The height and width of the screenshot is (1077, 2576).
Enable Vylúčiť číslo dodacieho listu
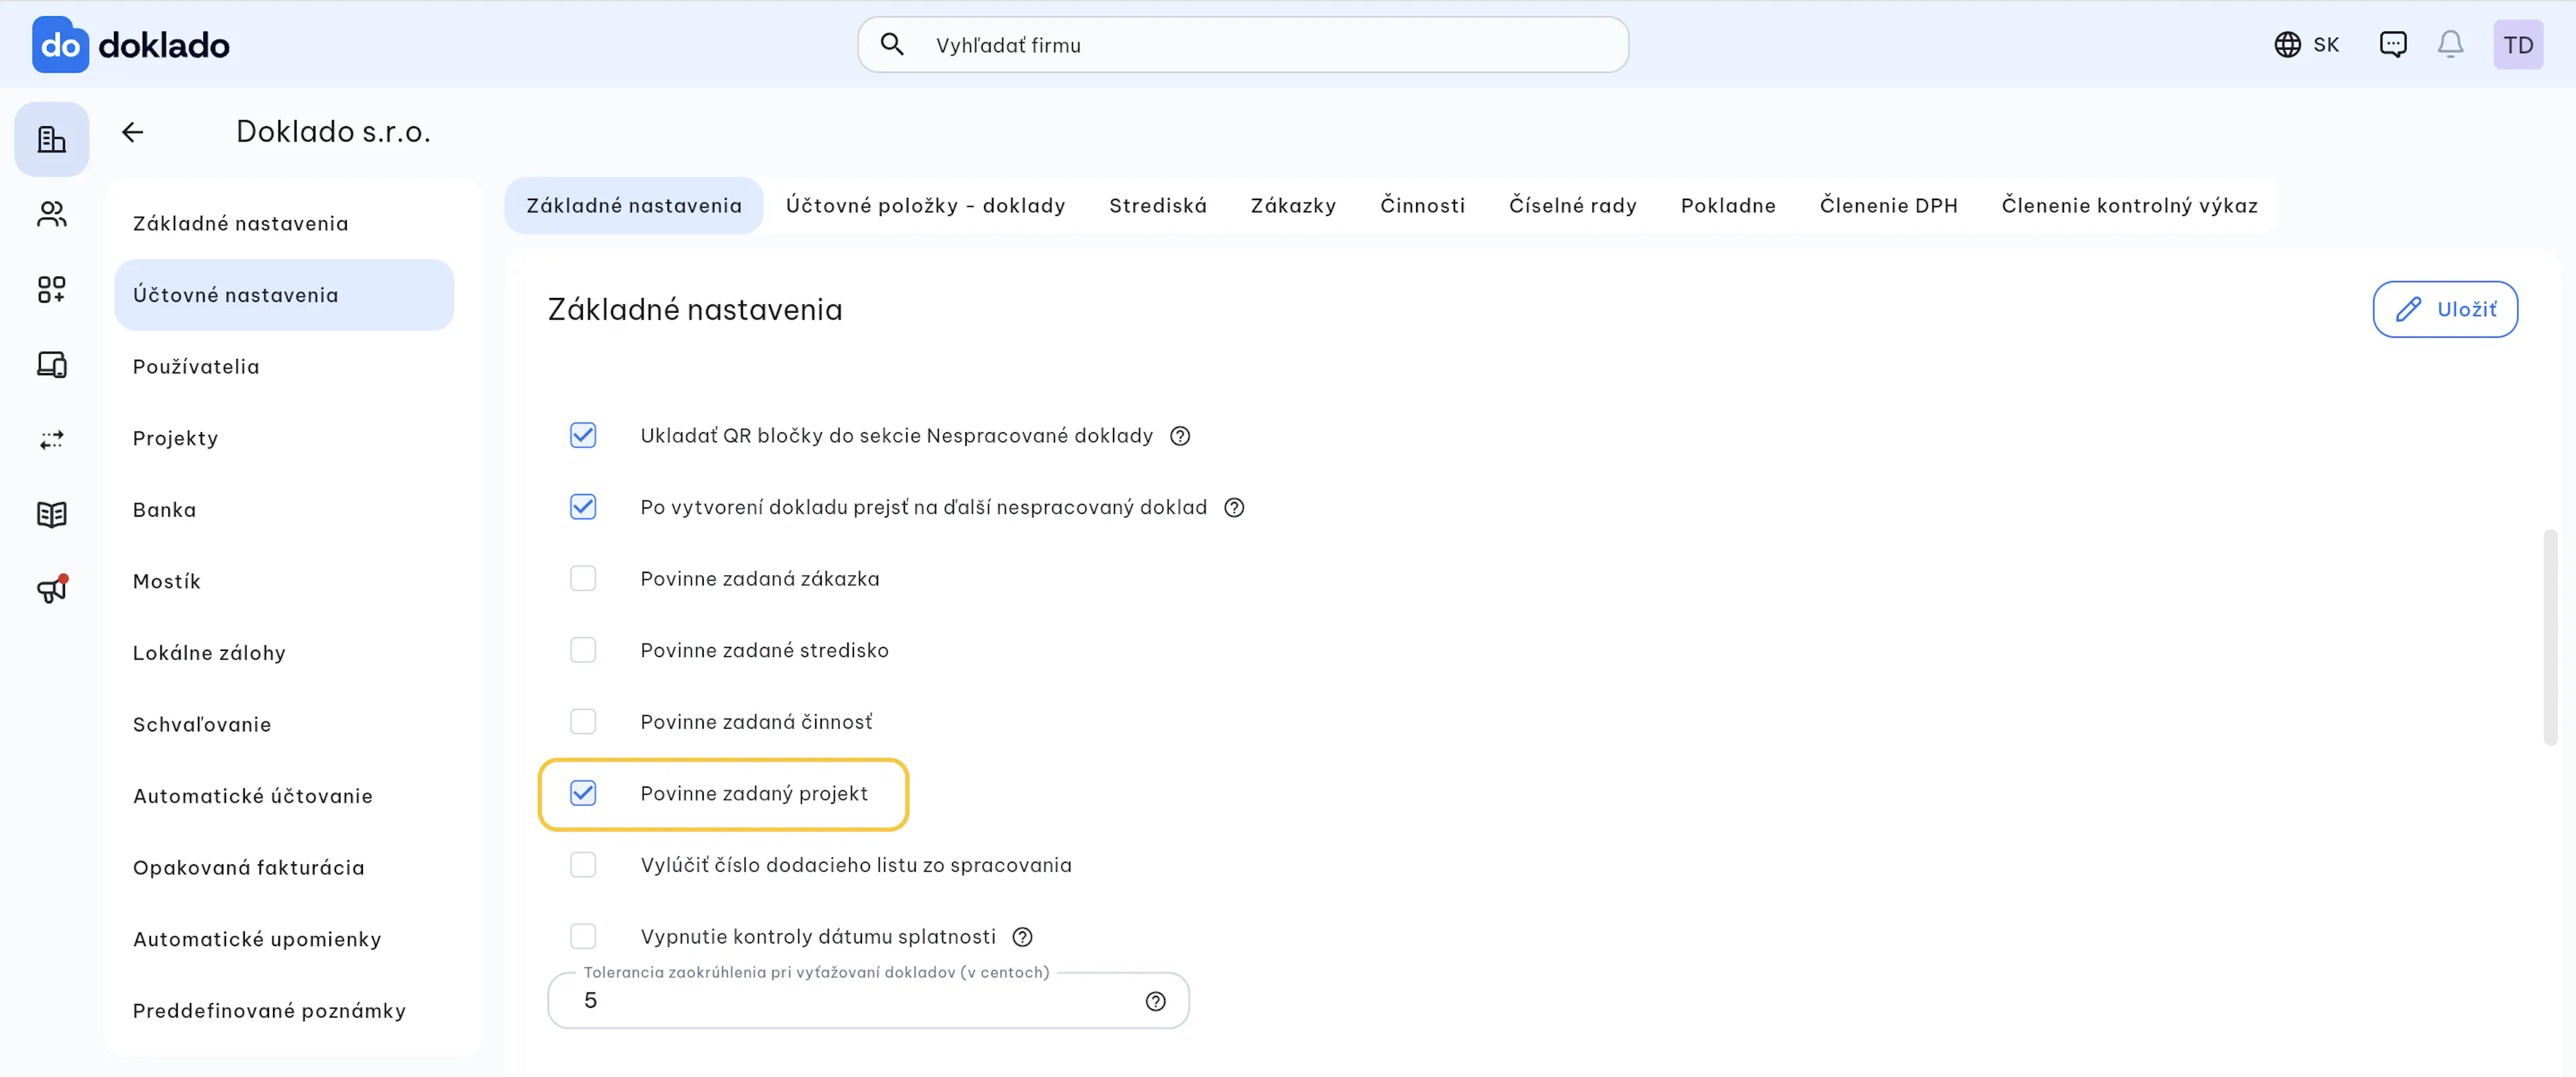(x=583, y=864)
